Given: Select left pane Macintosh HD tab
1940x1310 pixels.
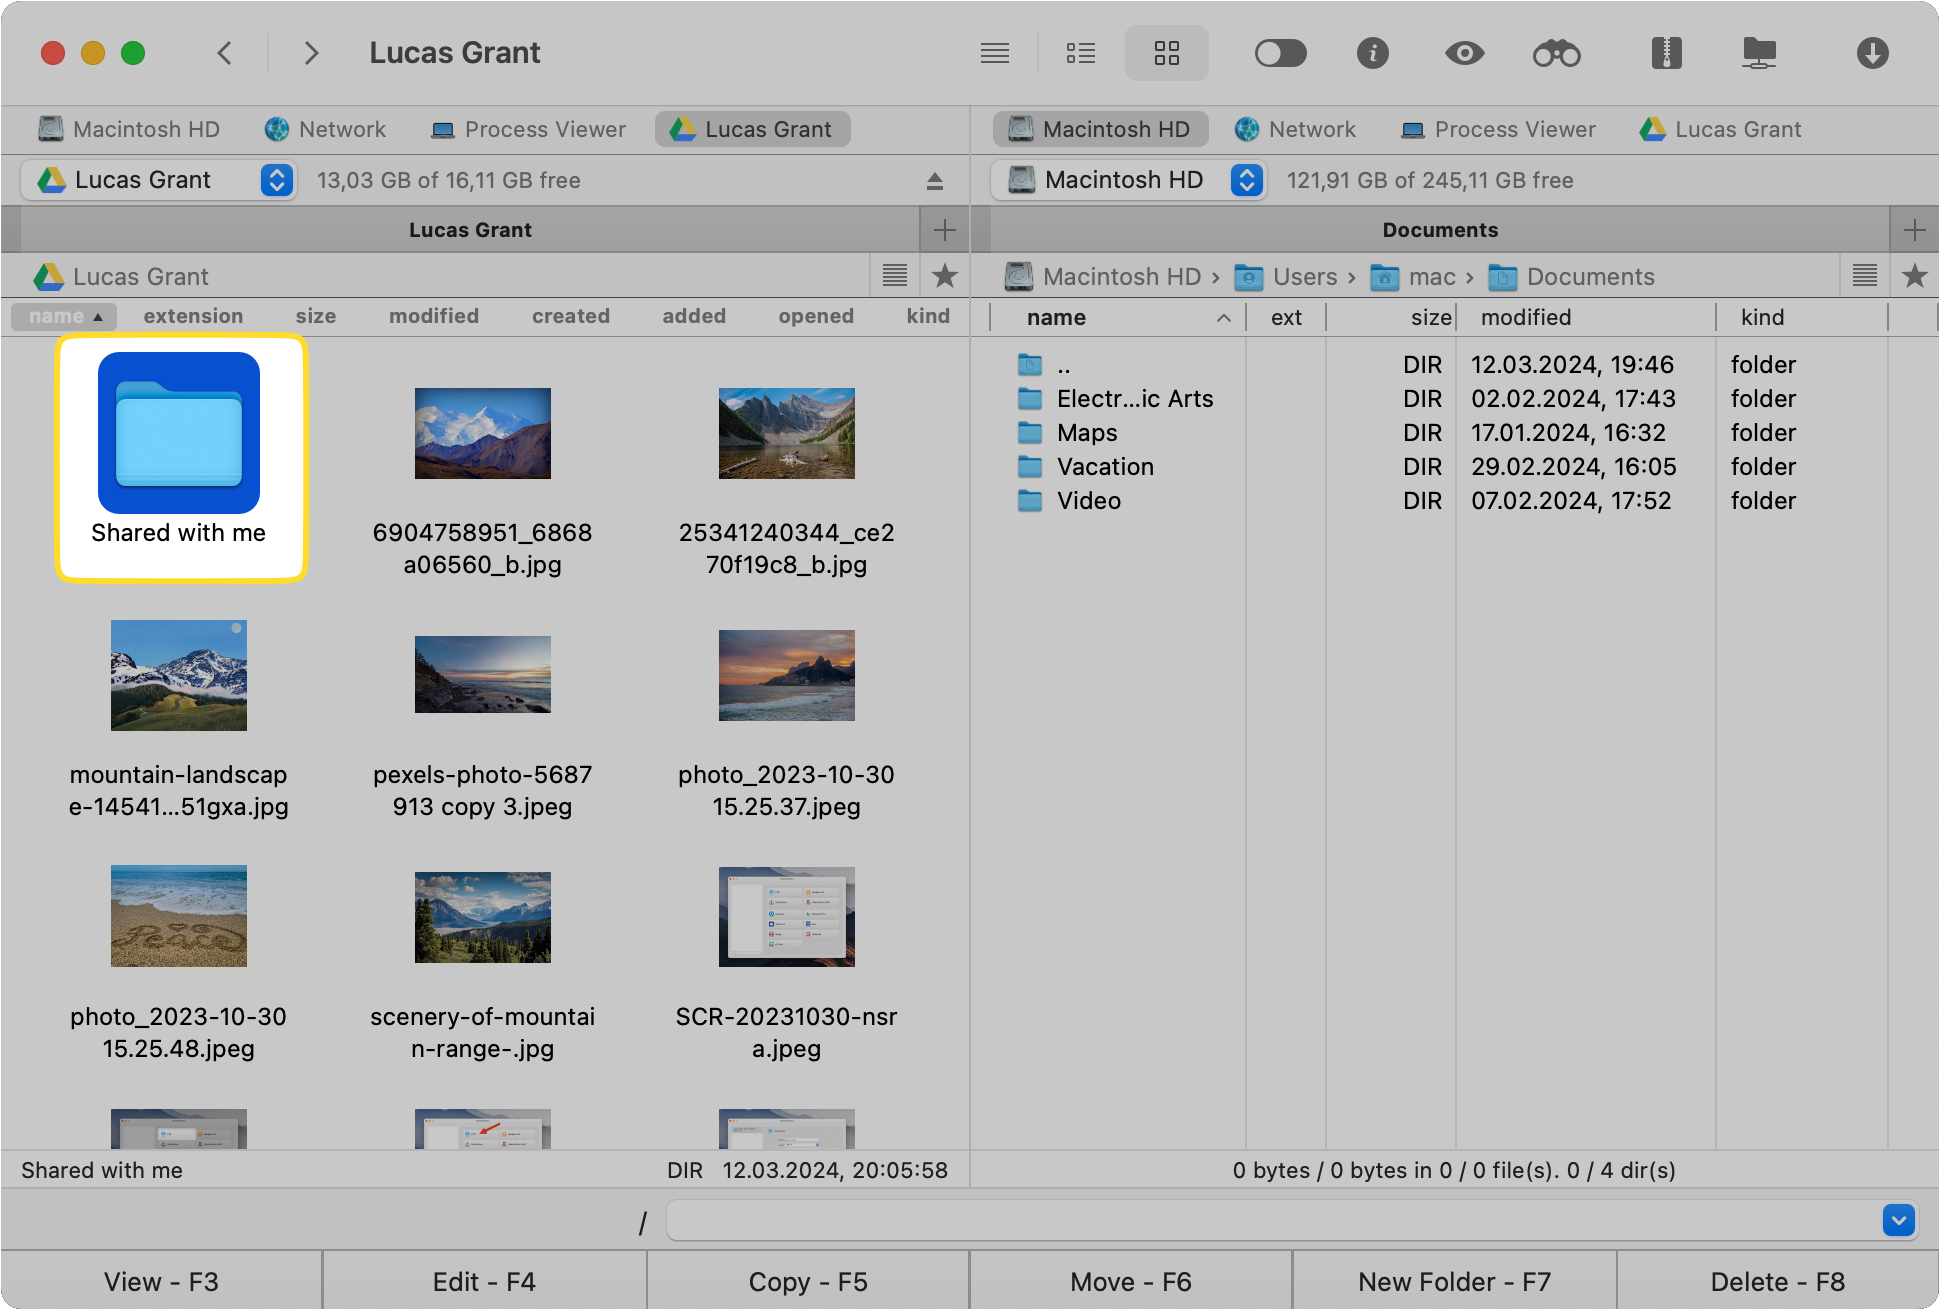Looking at the screenshot, I should pos(129,129).
